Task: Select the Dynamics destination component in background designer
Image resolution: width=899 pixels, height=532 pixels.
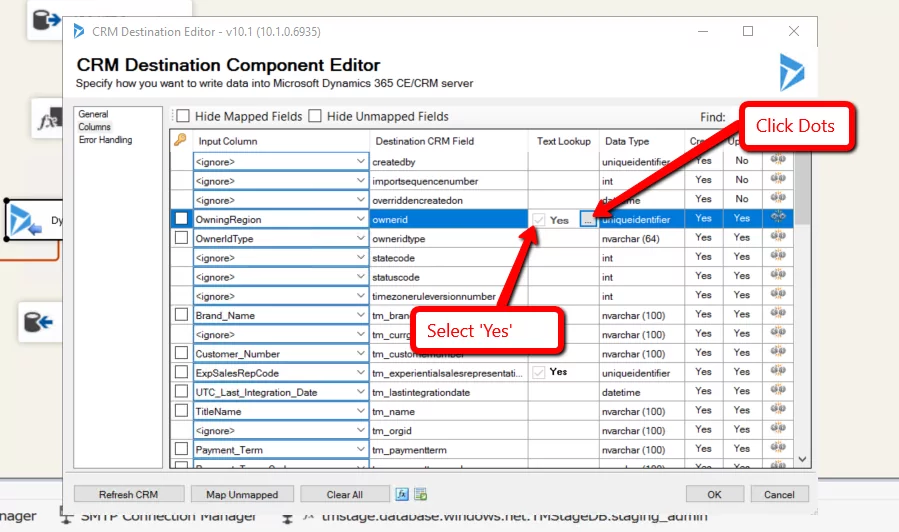Action: 34,220
